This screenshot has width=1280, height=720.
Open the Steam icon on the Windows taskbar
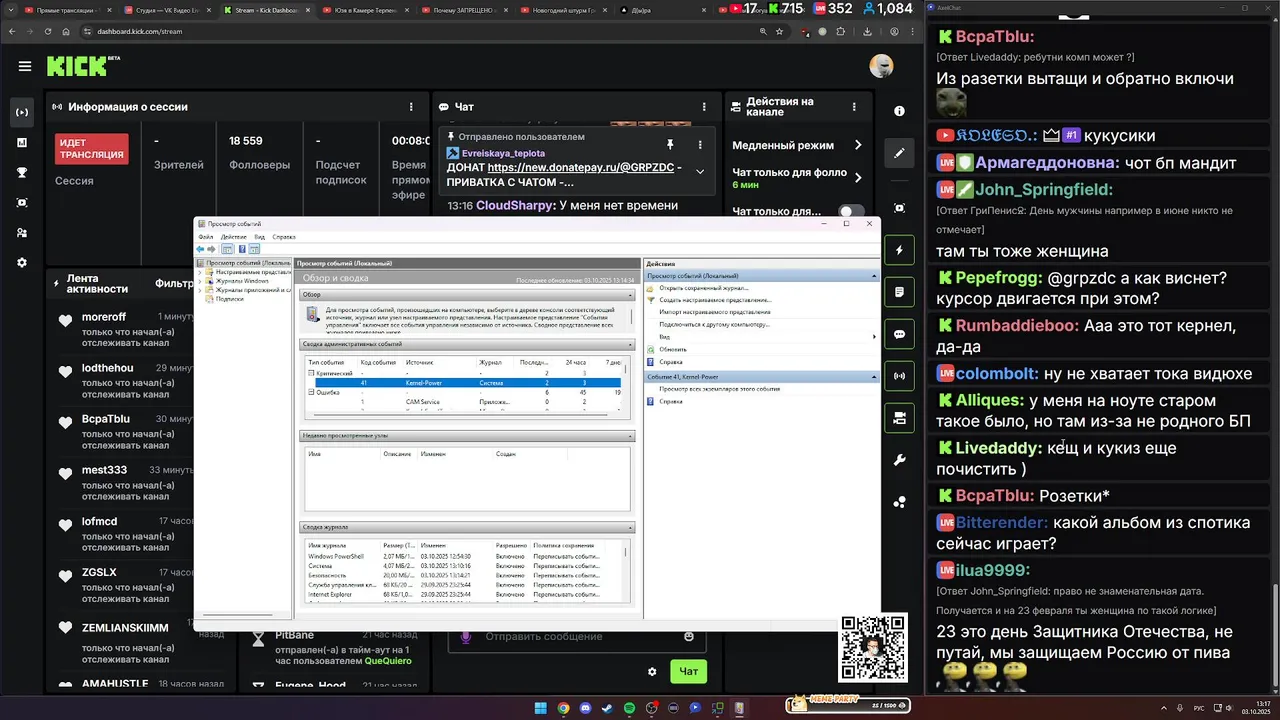tap(607, 708)
